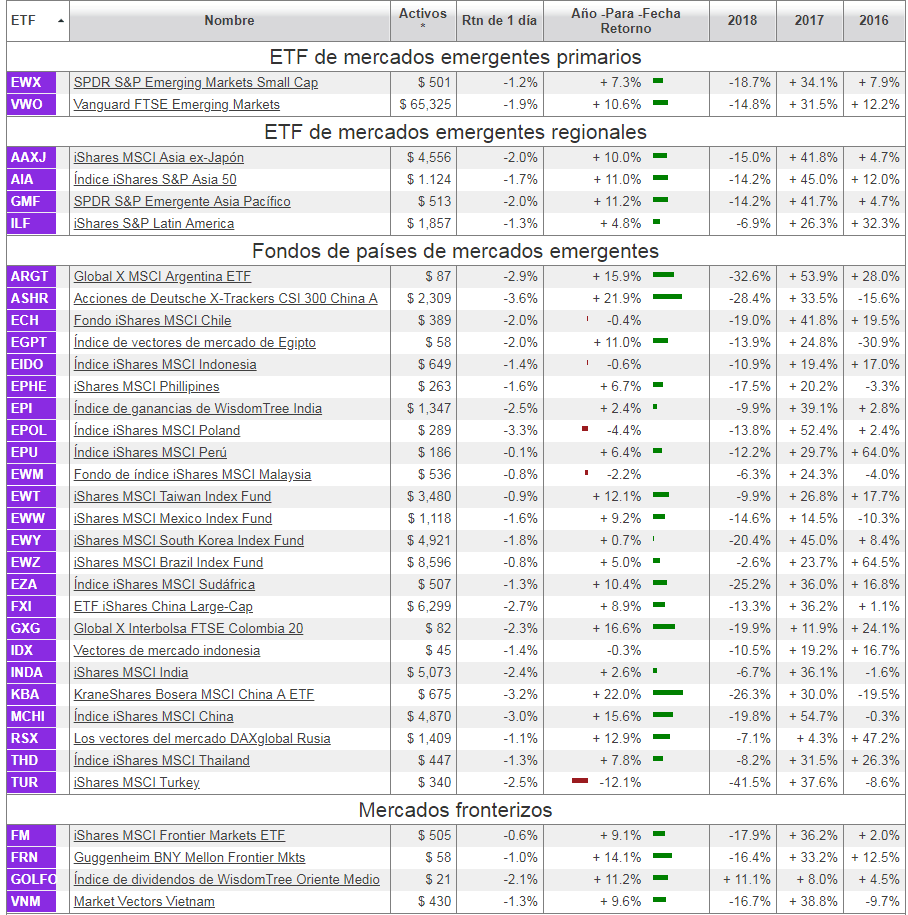Open Vanguard FTSE Emerging Markets link

point(177,105)
